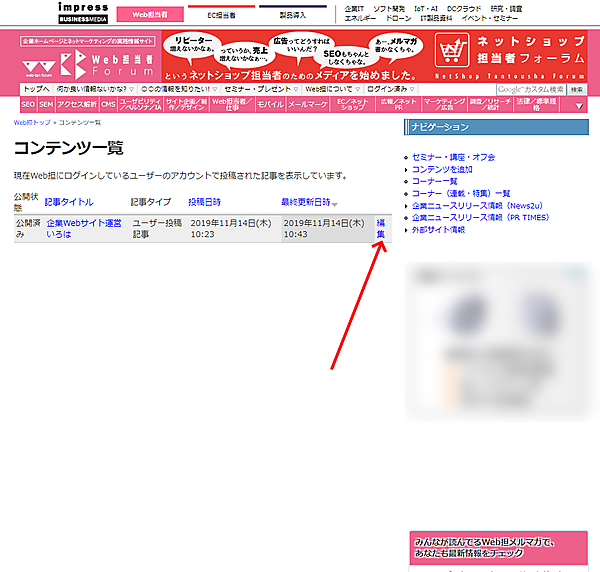The width and height of the screenshot is (600, 572).
Task: Select the EC/ネットショップ category
Action: coord(352,104)
